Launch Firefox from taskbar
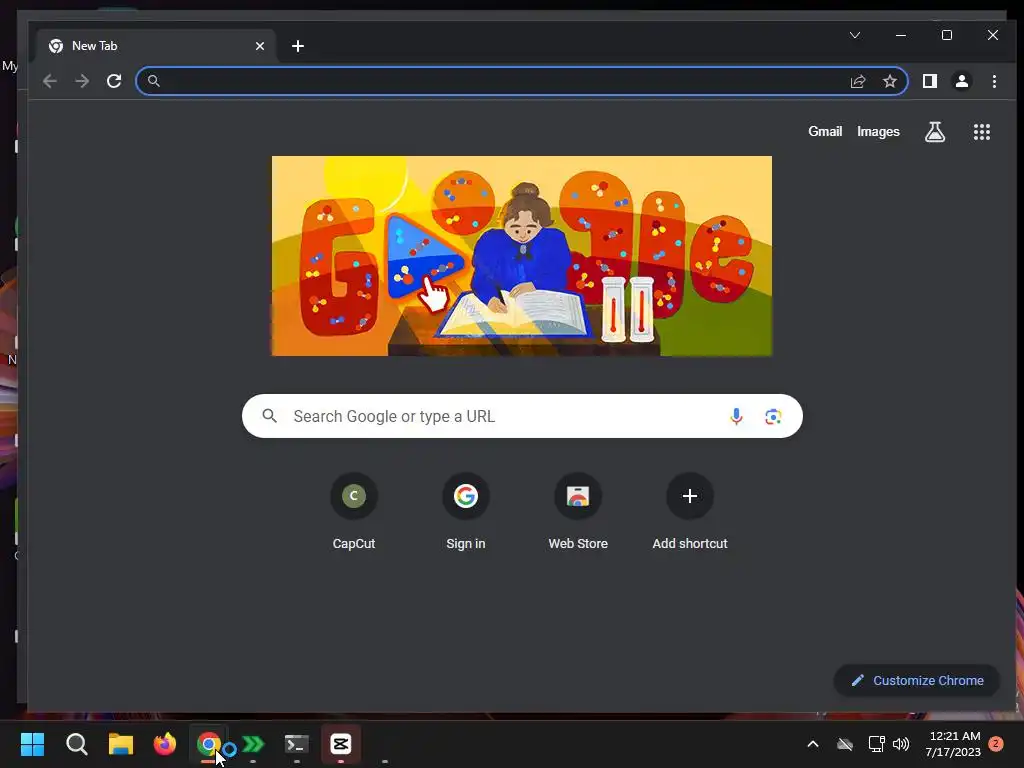 165,744
